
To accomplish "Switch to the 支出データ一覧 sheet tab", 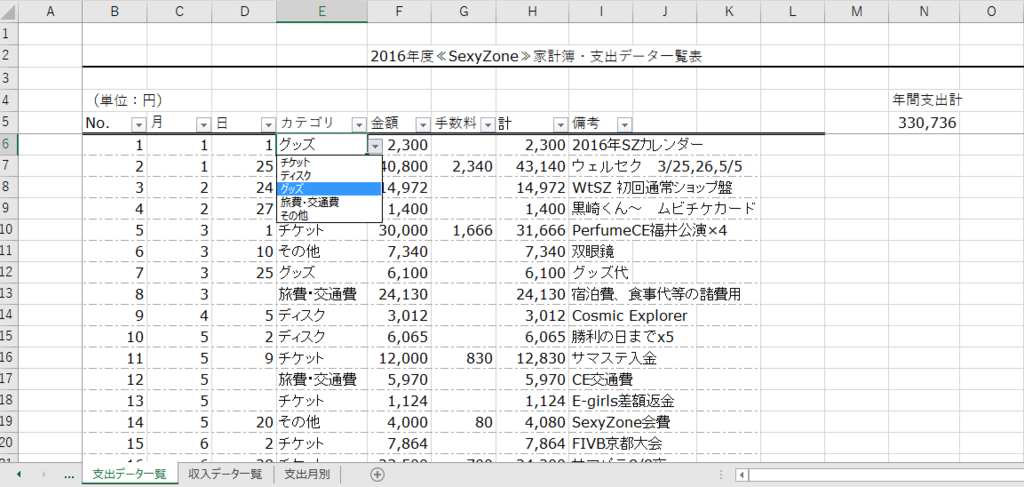I will coord(130,475).
